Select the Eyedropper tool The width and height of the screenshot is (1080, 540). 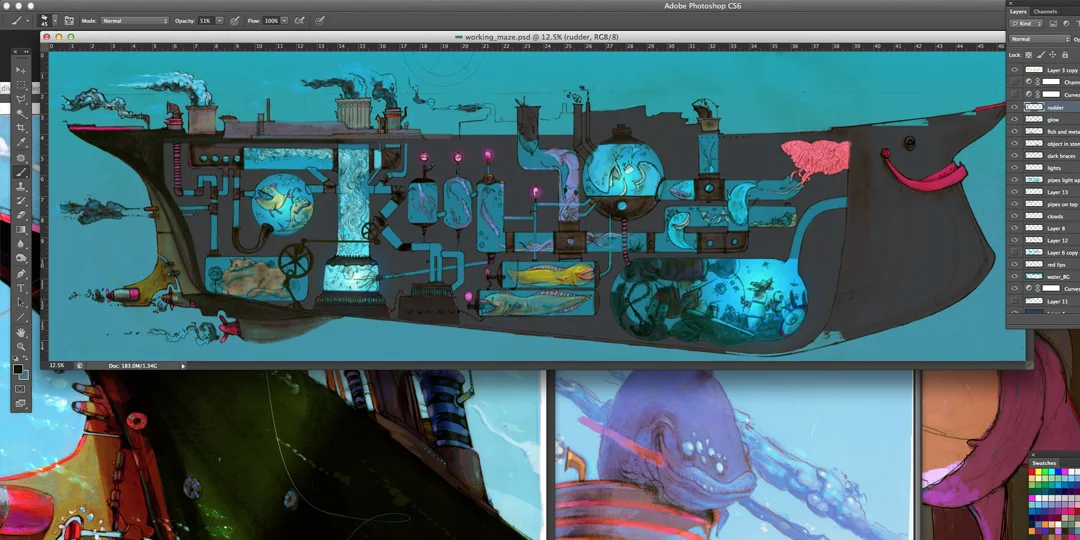point(21,143)
